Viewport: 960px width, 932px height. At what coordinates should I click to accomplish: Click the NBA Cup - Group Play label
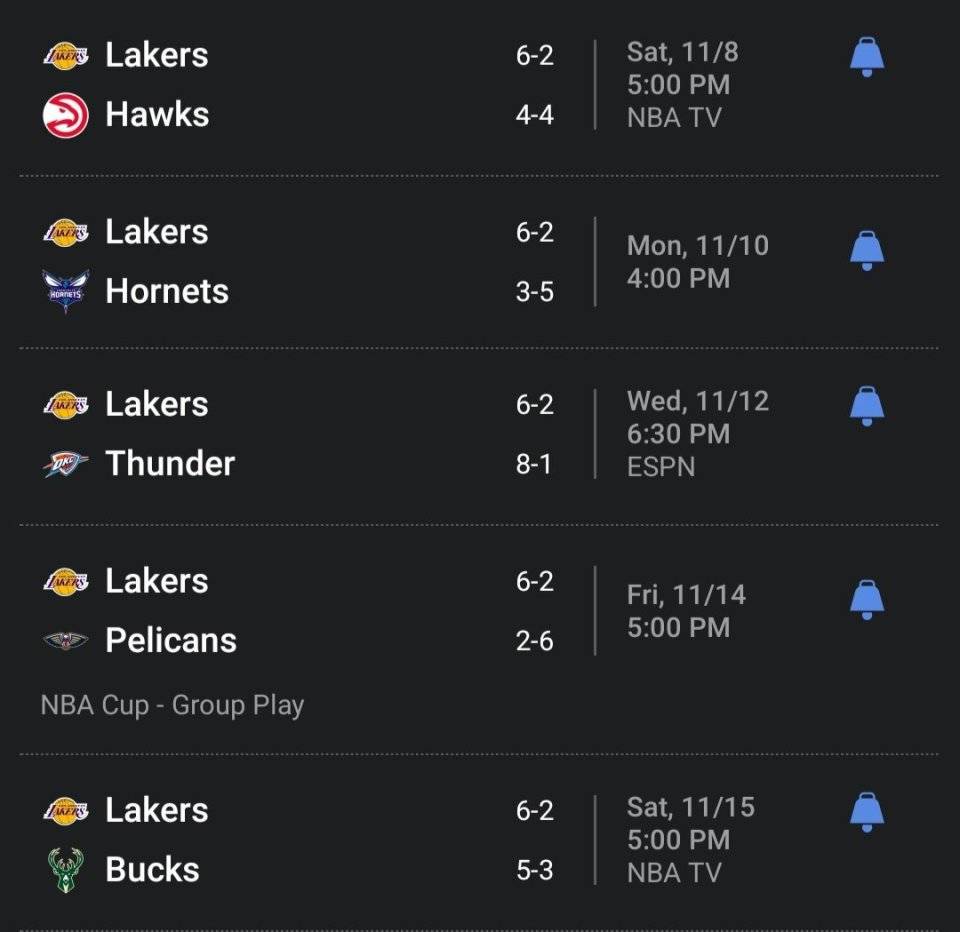[x=170, y=705]
